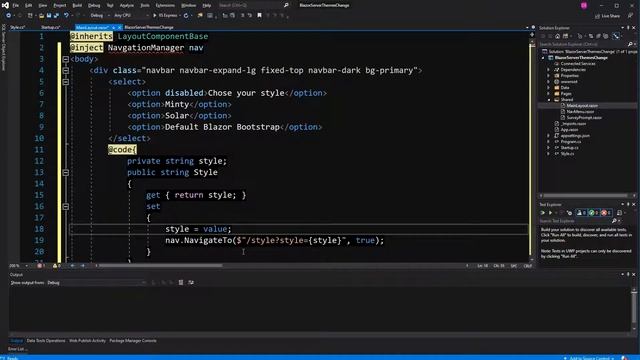This screenshot has width=640, height=360.
Task: Select SurveyPrompt.razor in Solution Explorer
Action: pos(584,118)
